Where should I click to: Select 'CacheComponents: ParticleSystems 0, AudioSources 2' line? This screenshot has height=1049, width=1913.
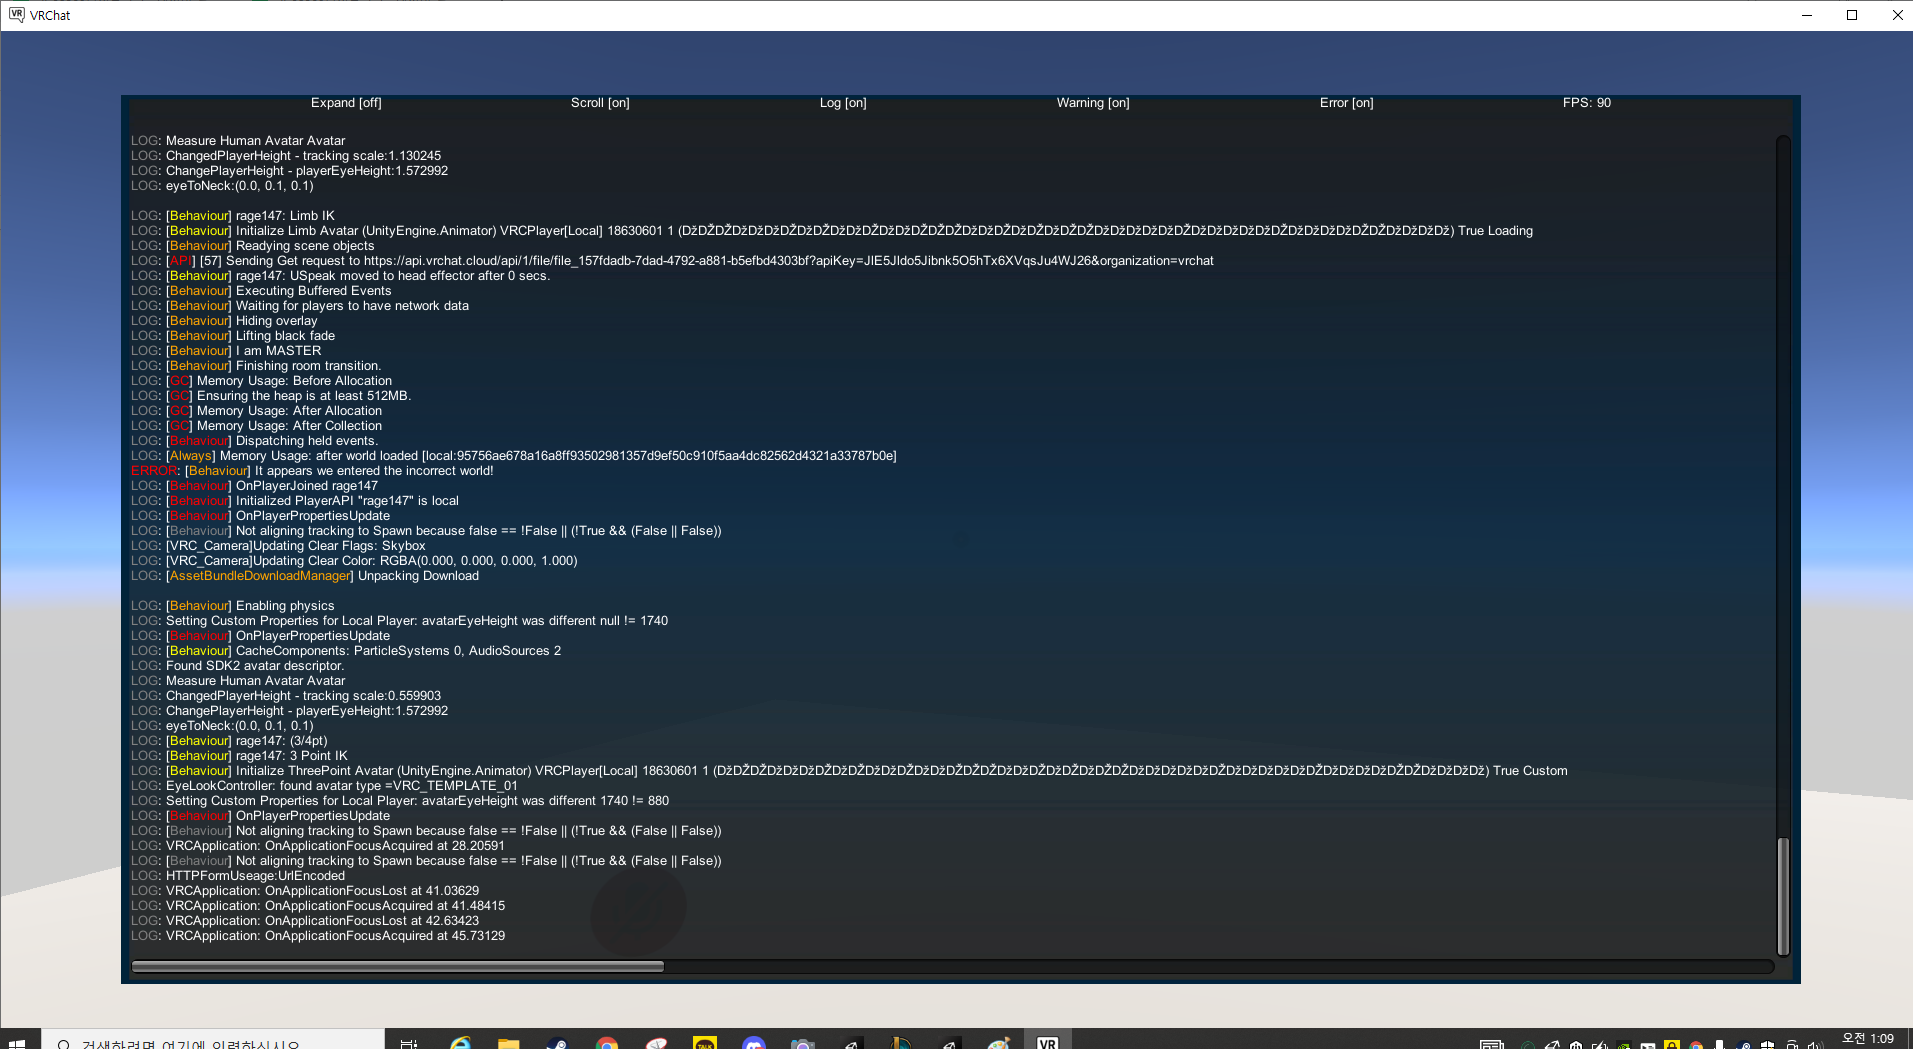(x=346, y=651)
